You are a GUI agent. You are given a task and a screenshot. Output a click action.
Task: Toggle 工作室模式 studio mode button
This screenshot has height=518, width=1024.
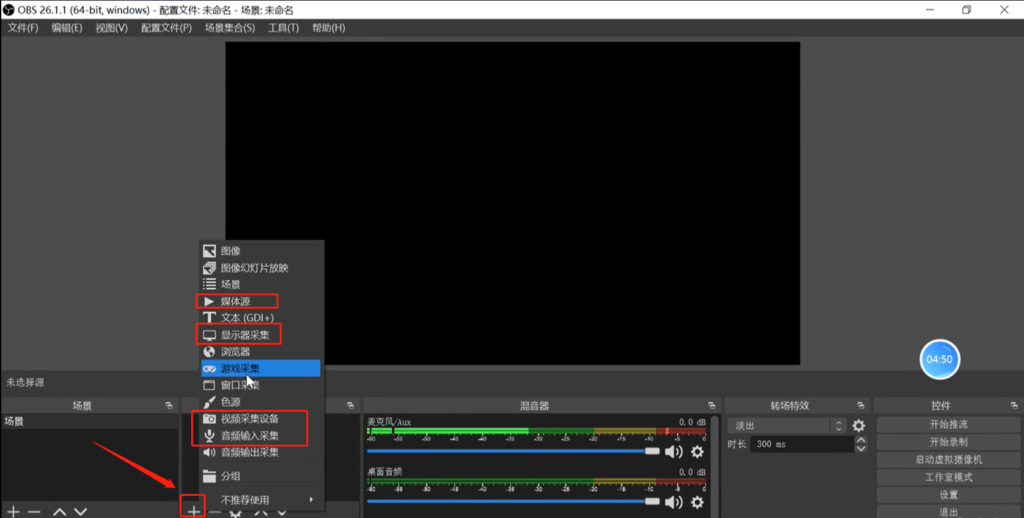point(948,478)
